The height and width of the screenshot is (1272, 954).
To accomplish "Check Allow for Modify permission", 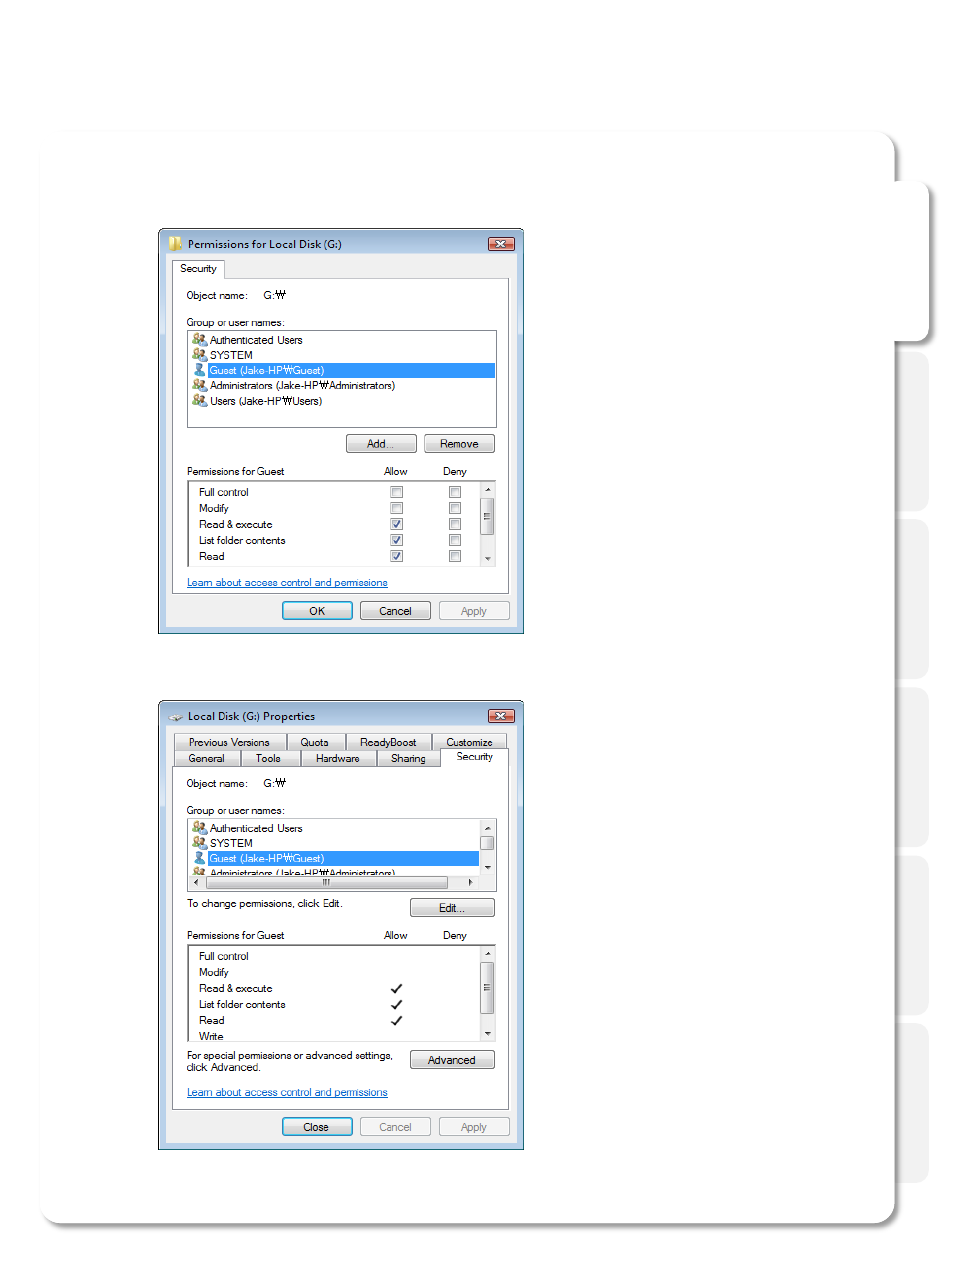I will click(396, 508).
